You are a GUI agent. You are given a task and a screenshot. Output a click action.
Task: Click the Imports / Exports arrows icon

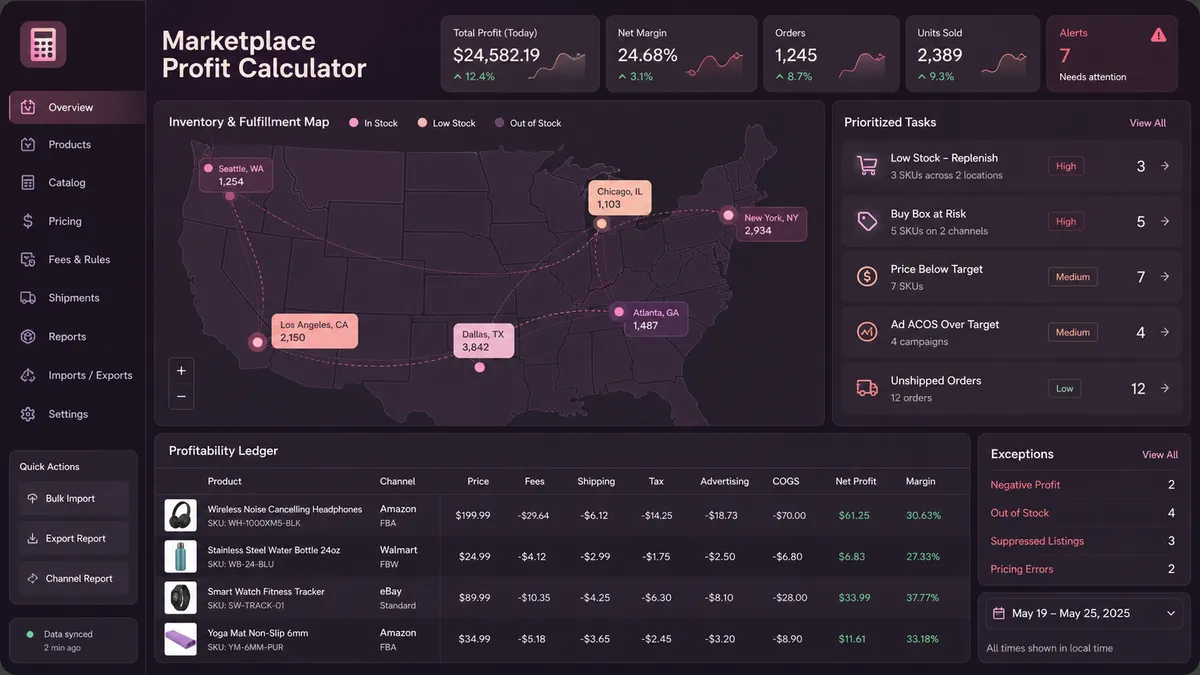click(28, 375)
